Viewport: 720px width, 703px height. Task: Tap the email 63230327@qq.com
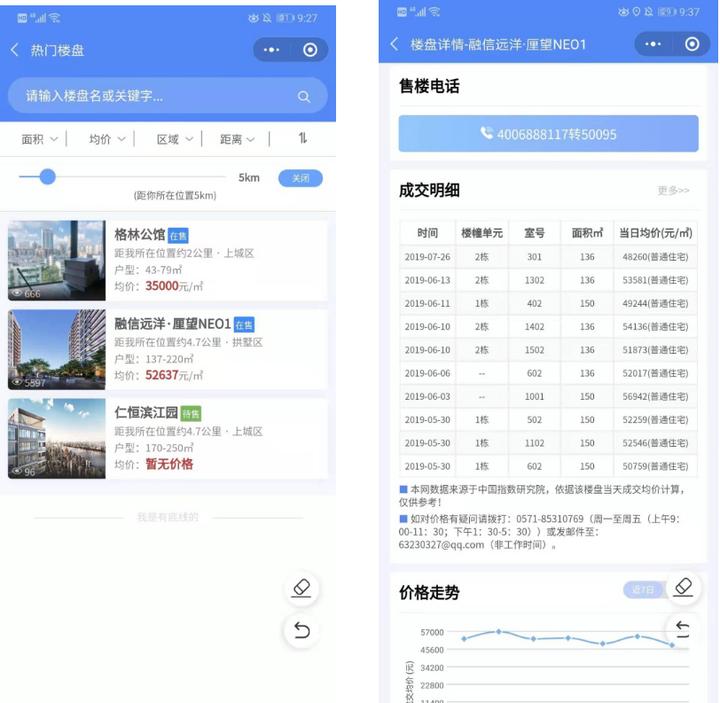(x=441, y=545)
